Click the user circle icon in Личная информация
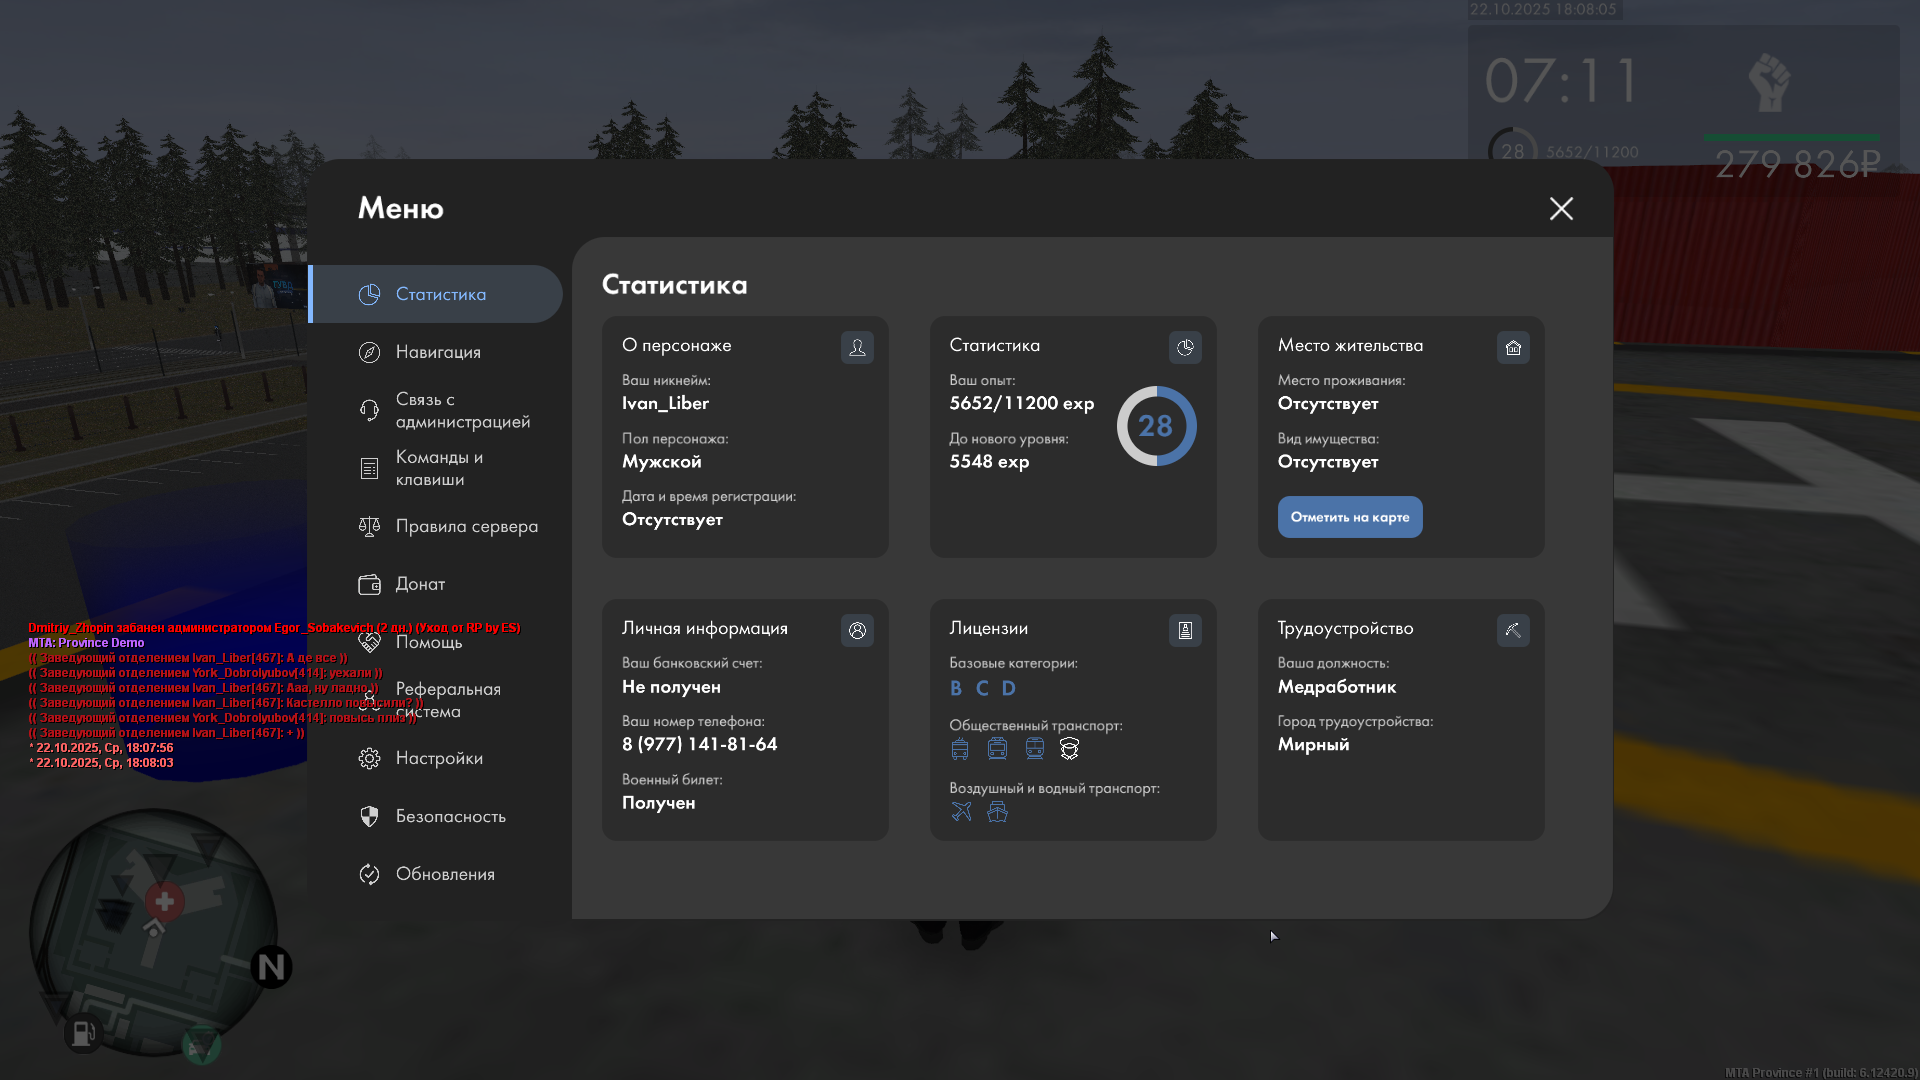The image size is (1920, 1080). pyautogui.click(x=857, y=630)
